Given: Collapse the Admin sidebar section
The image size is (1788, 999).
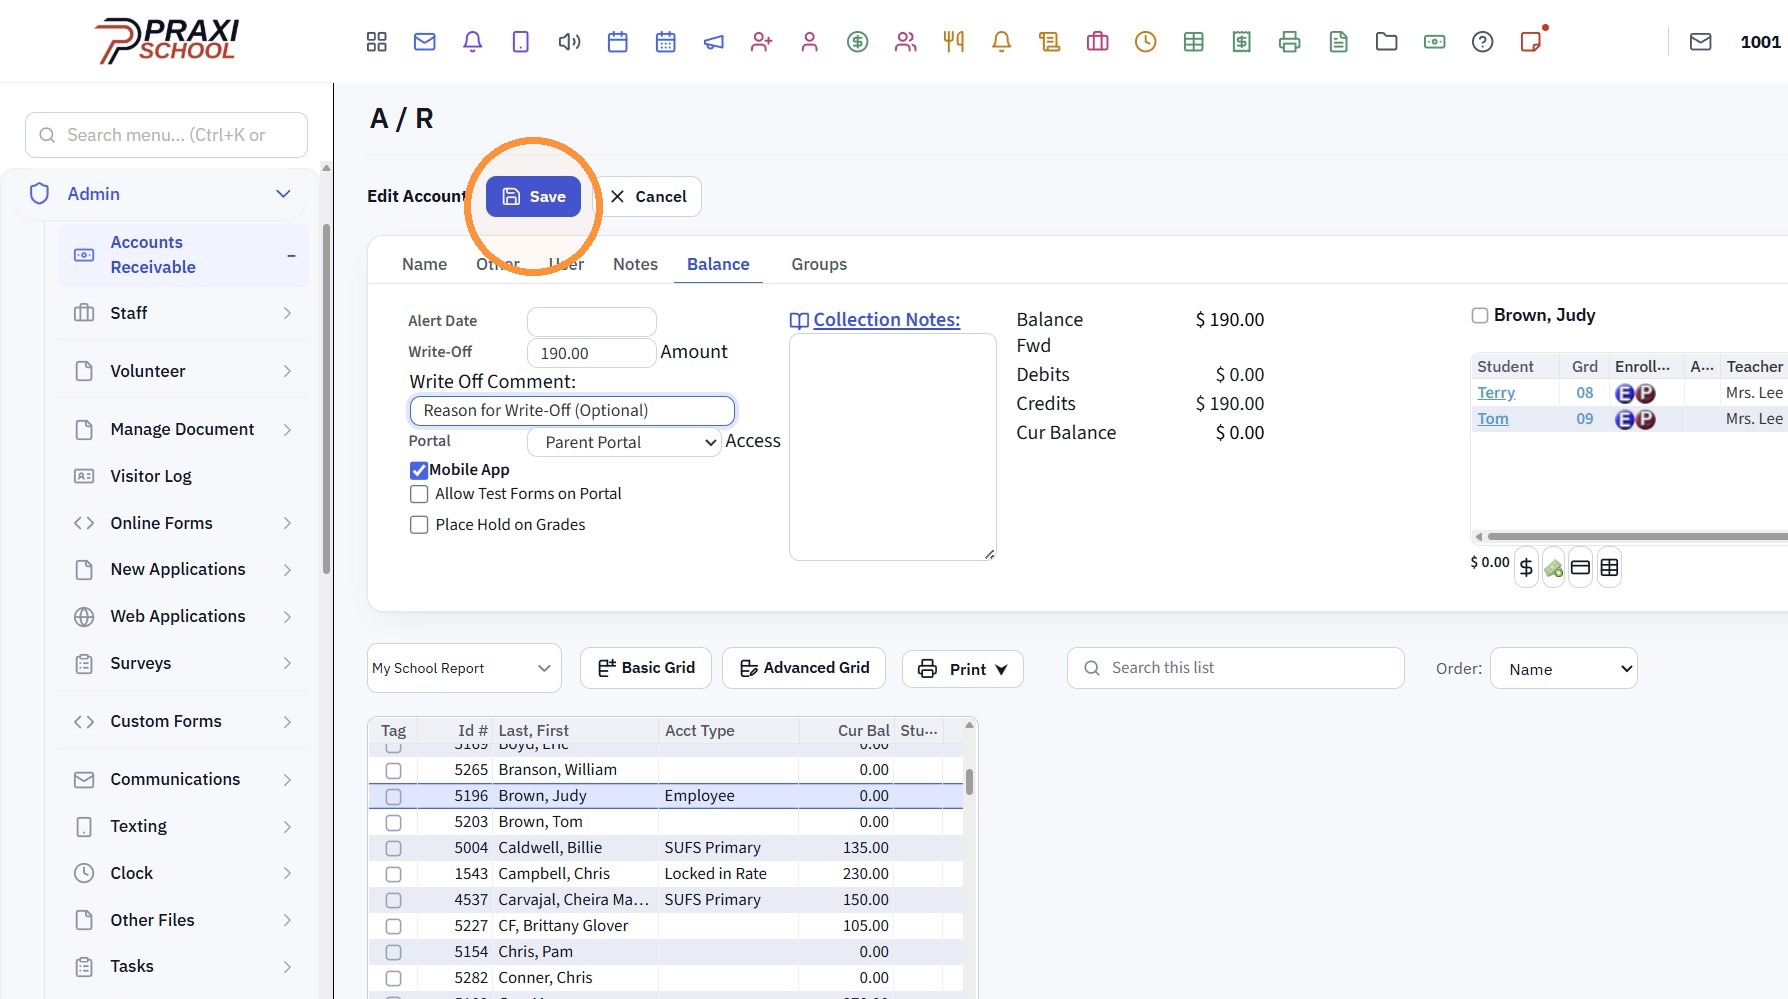Looking at the screenshot, I should (283, 194).
